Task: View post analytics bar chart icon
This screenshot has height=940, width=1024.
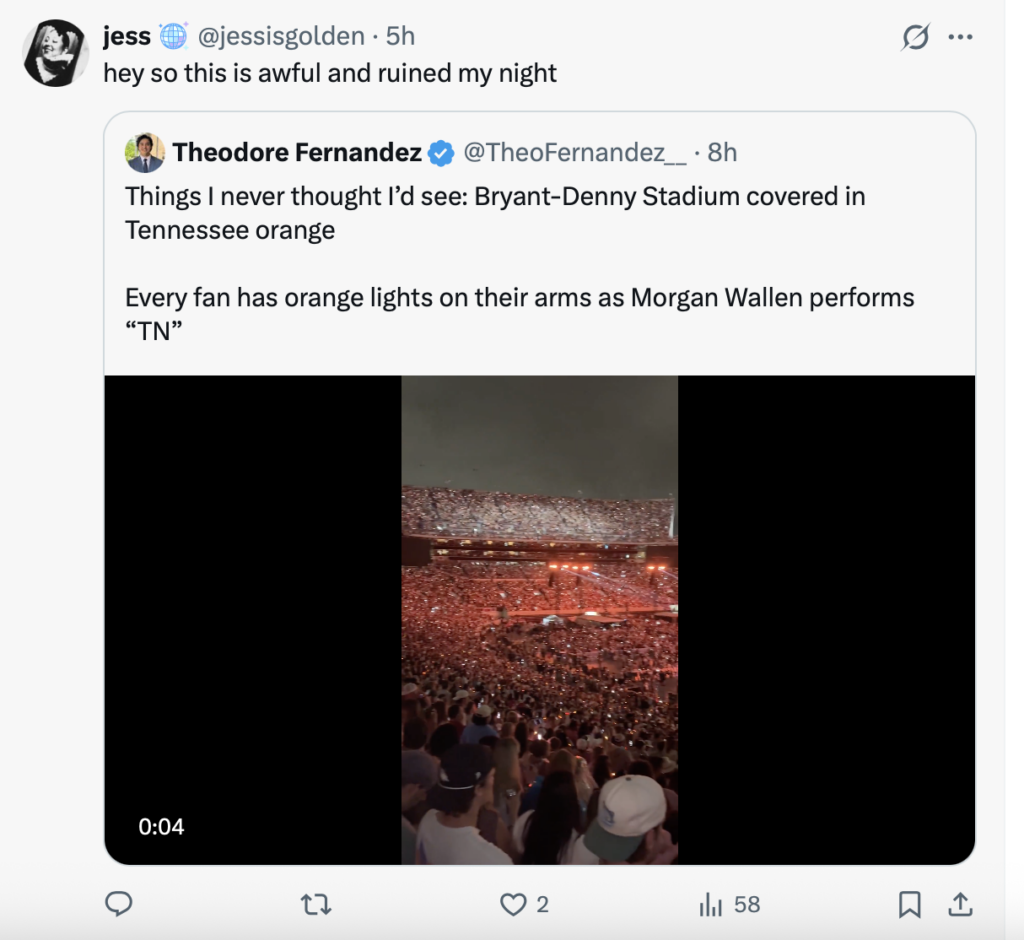Action: click(x=711, y=904)
